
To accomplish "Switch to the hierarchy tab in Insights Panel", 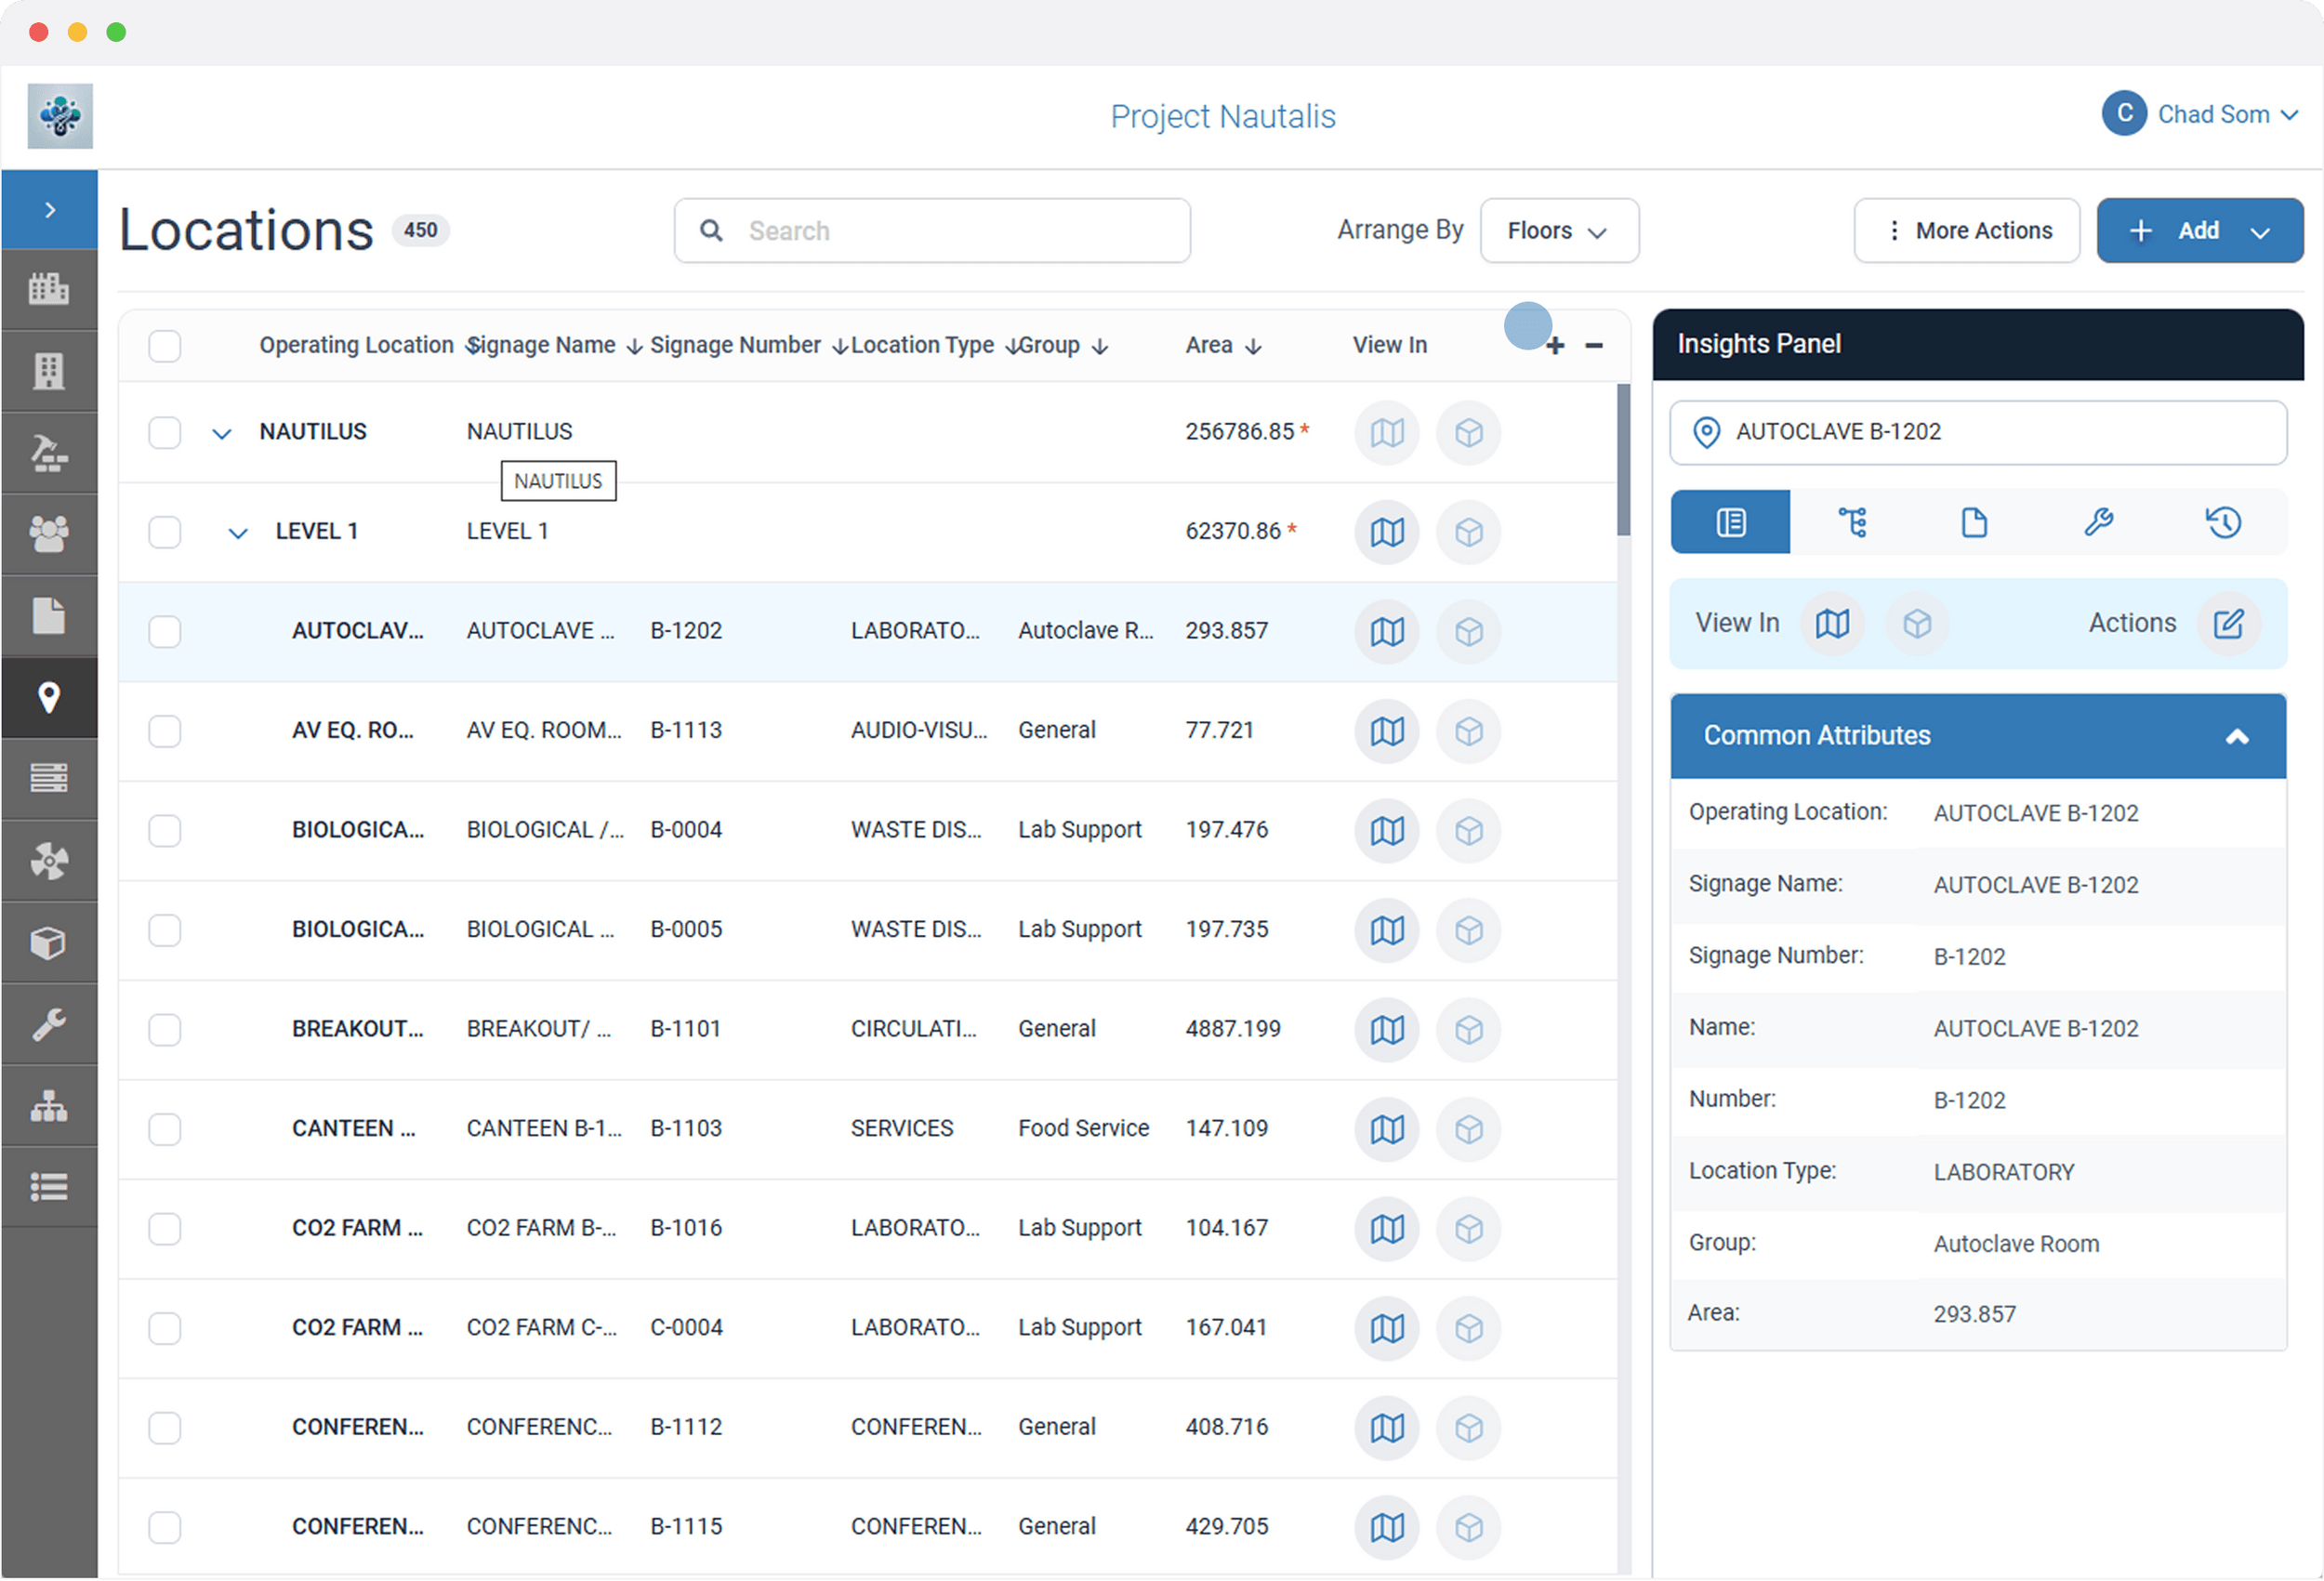I will [x=1853, y=521].
